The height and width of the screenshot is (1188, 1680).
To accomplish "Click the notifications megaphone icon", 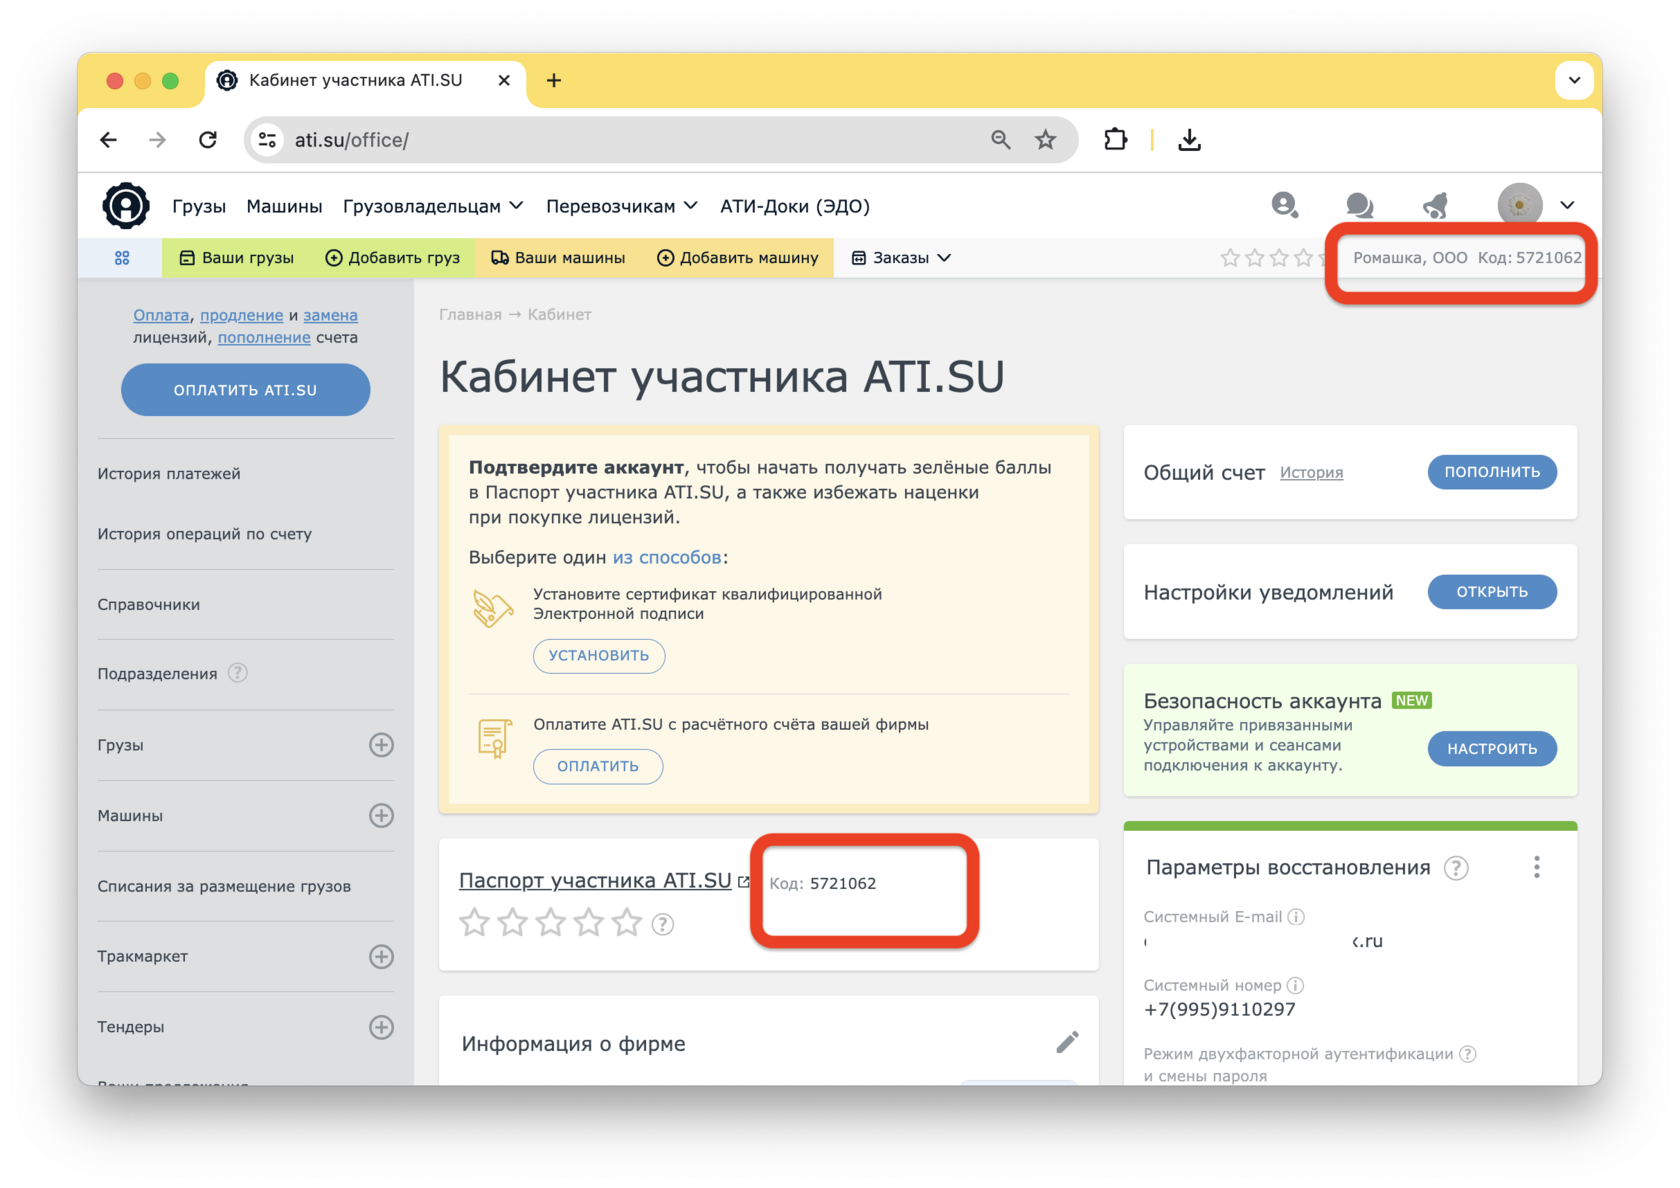I will click(1436, 206).
